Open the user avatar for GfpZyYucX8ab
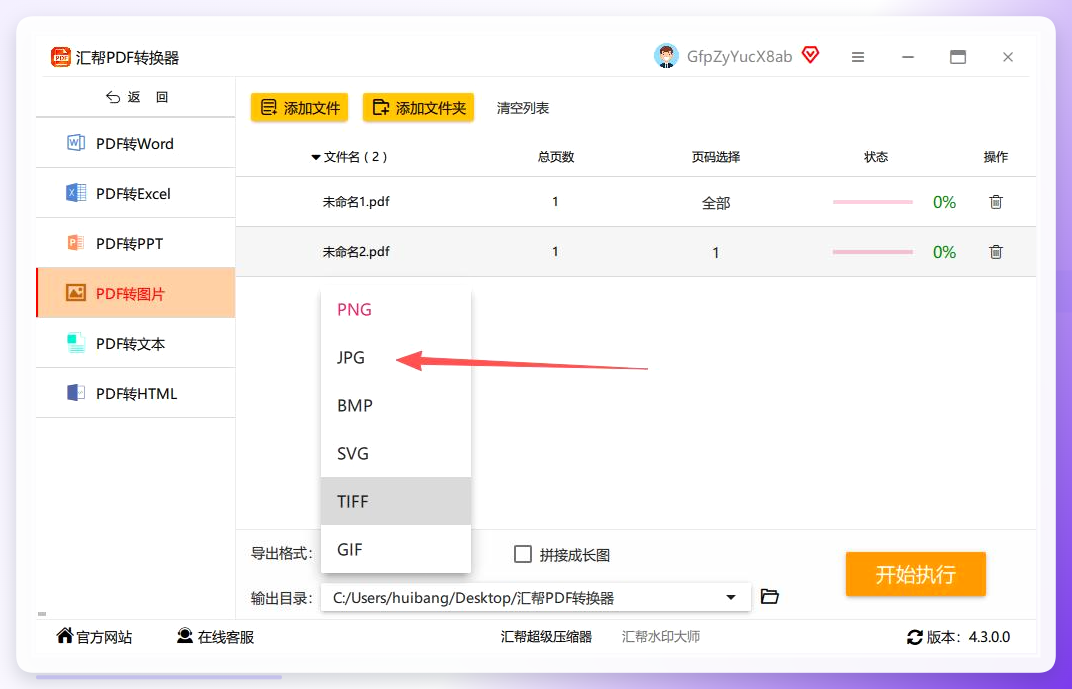This screenshot has height=689, width=1072. point(666,56)
